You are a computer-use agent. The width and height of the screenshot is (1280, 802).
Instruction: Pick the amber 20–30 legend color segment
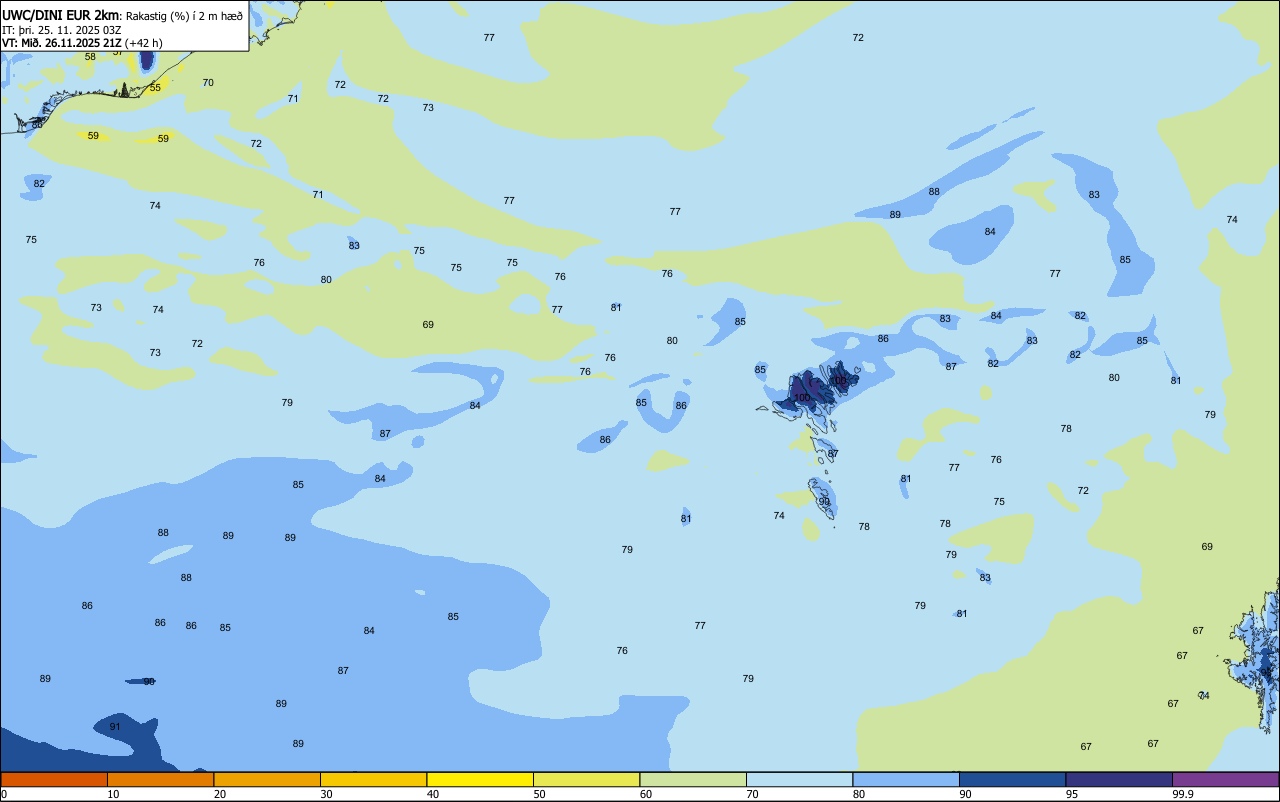tap(267, 779)
